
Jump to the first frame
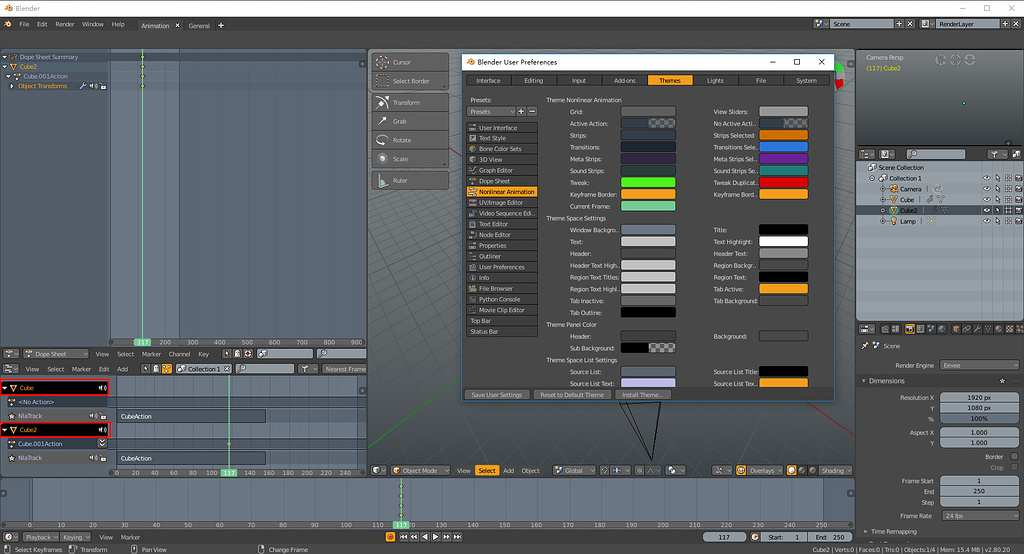tap(404, 537)
